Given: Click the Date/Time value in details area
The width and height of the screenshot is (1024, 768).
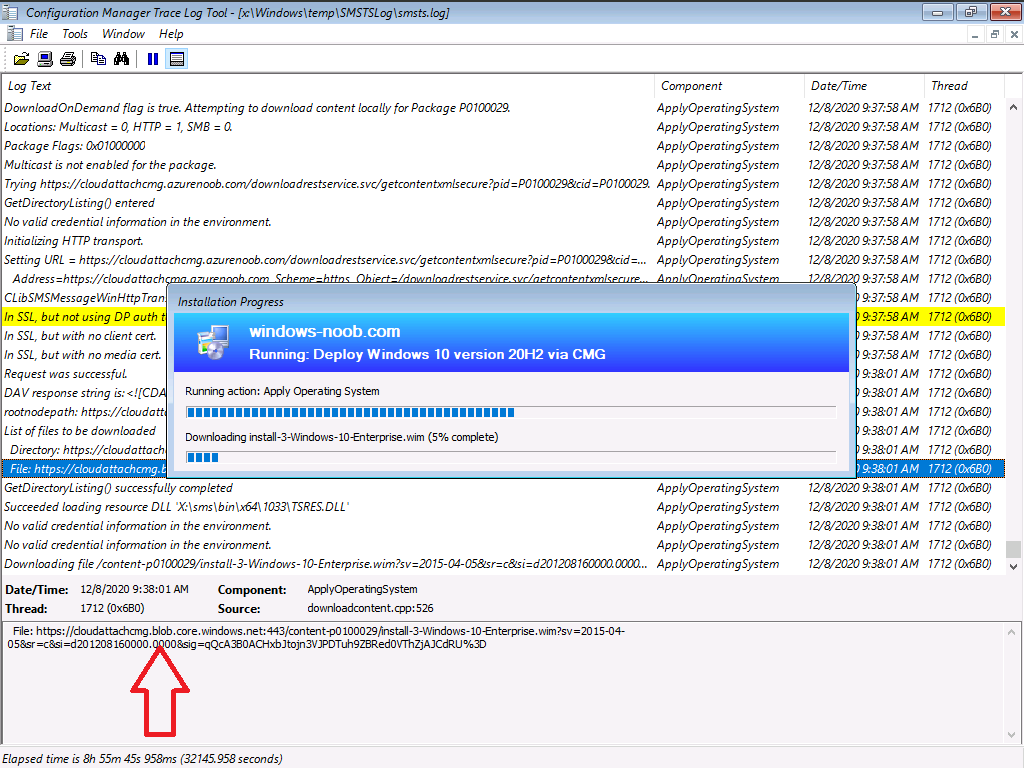Looking at the screenshot, I should coord(135,589).
